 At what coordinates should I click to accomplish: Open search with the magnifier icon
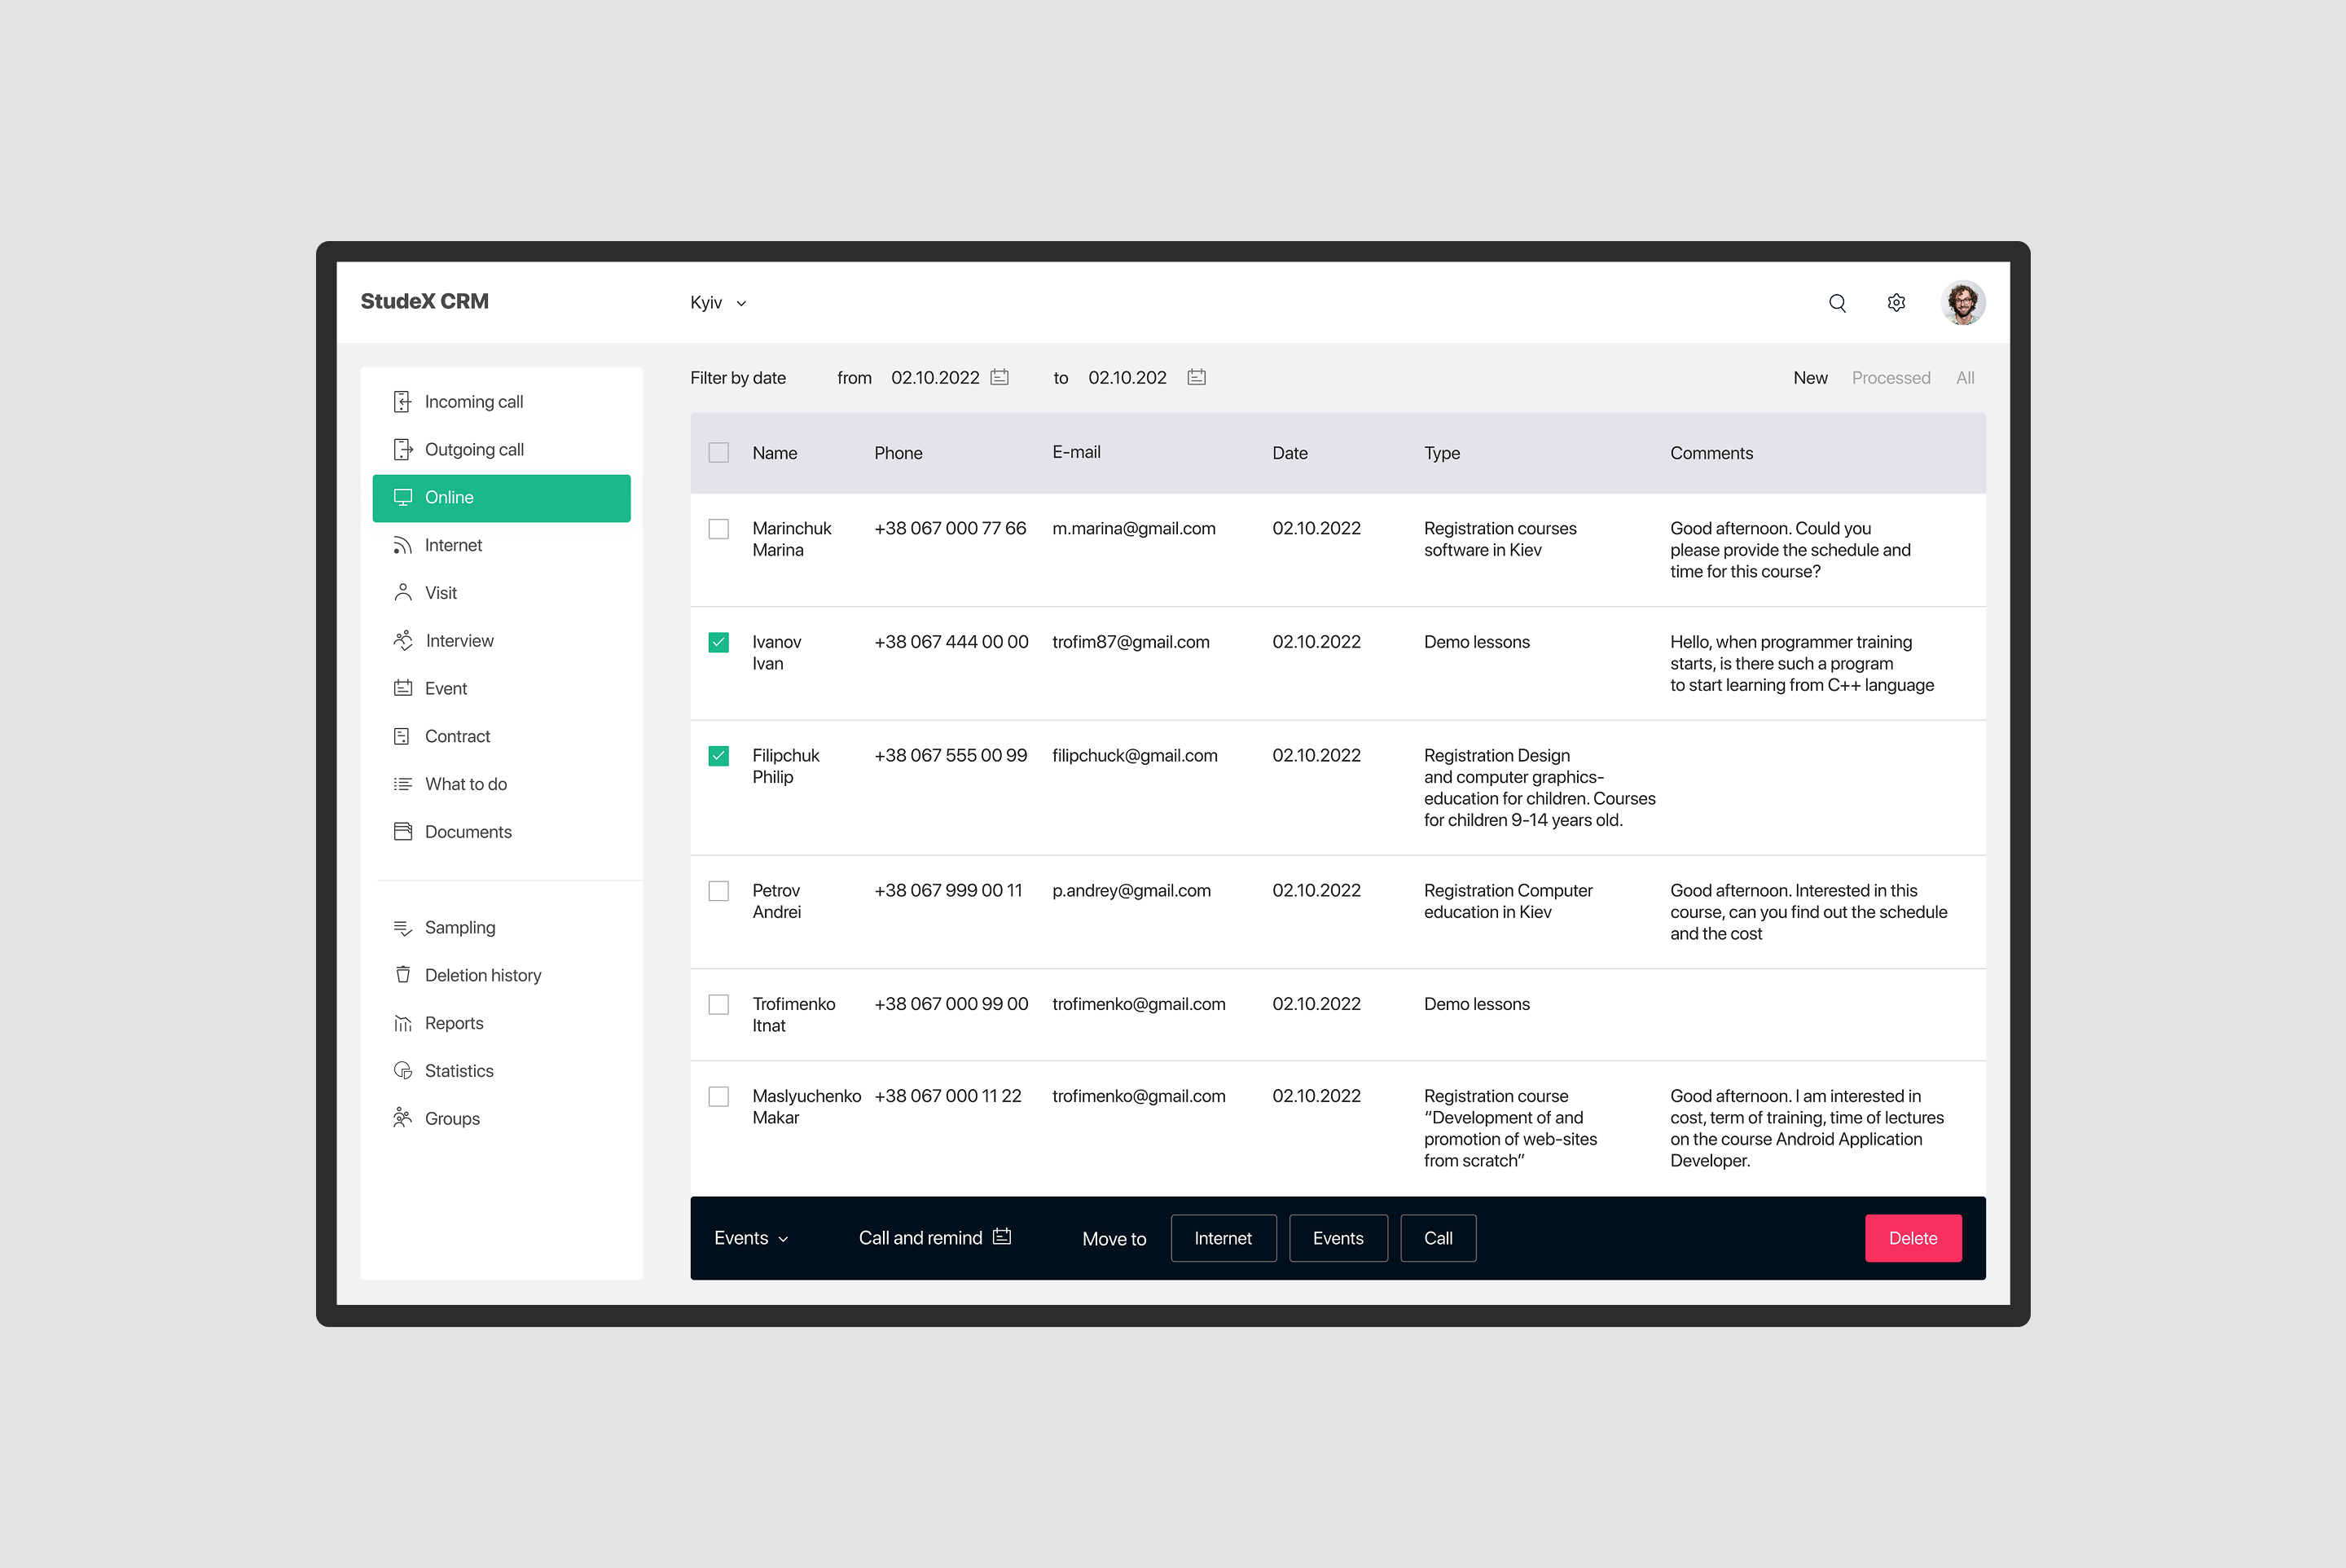pyautogui.click(x=1838, y=303)
